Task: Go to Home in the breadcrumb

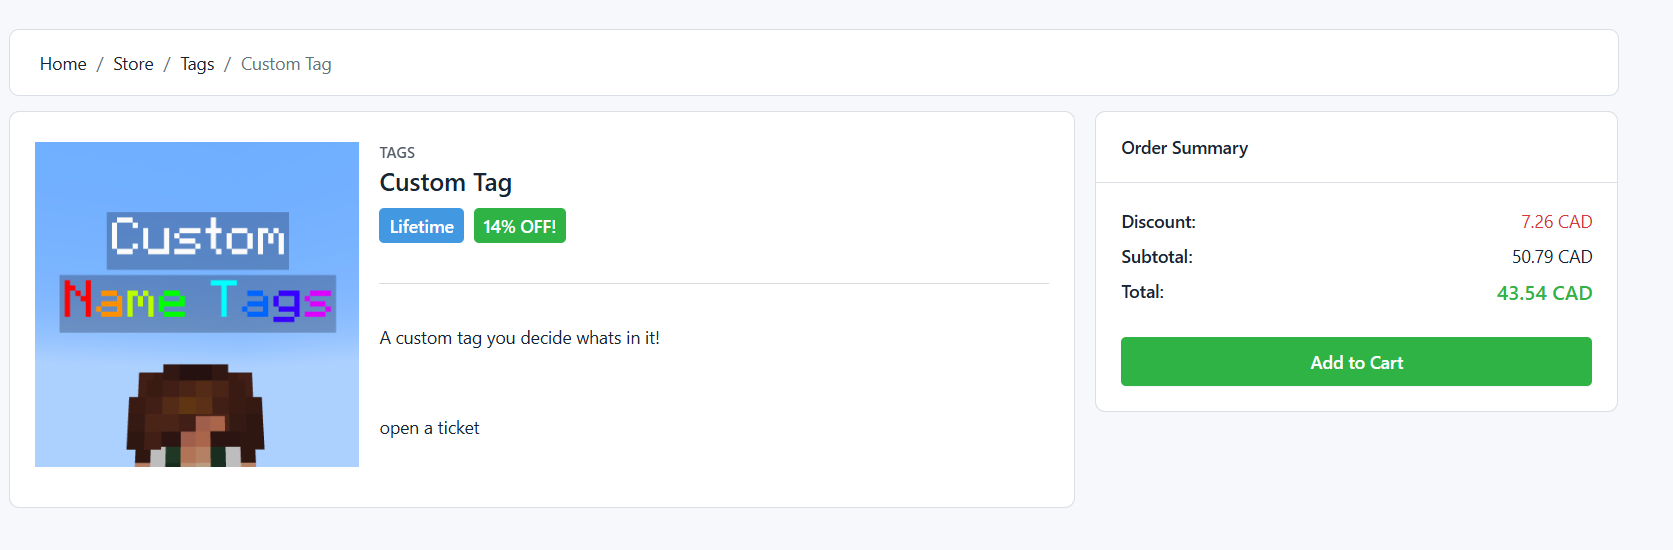Action: point(63,64)
